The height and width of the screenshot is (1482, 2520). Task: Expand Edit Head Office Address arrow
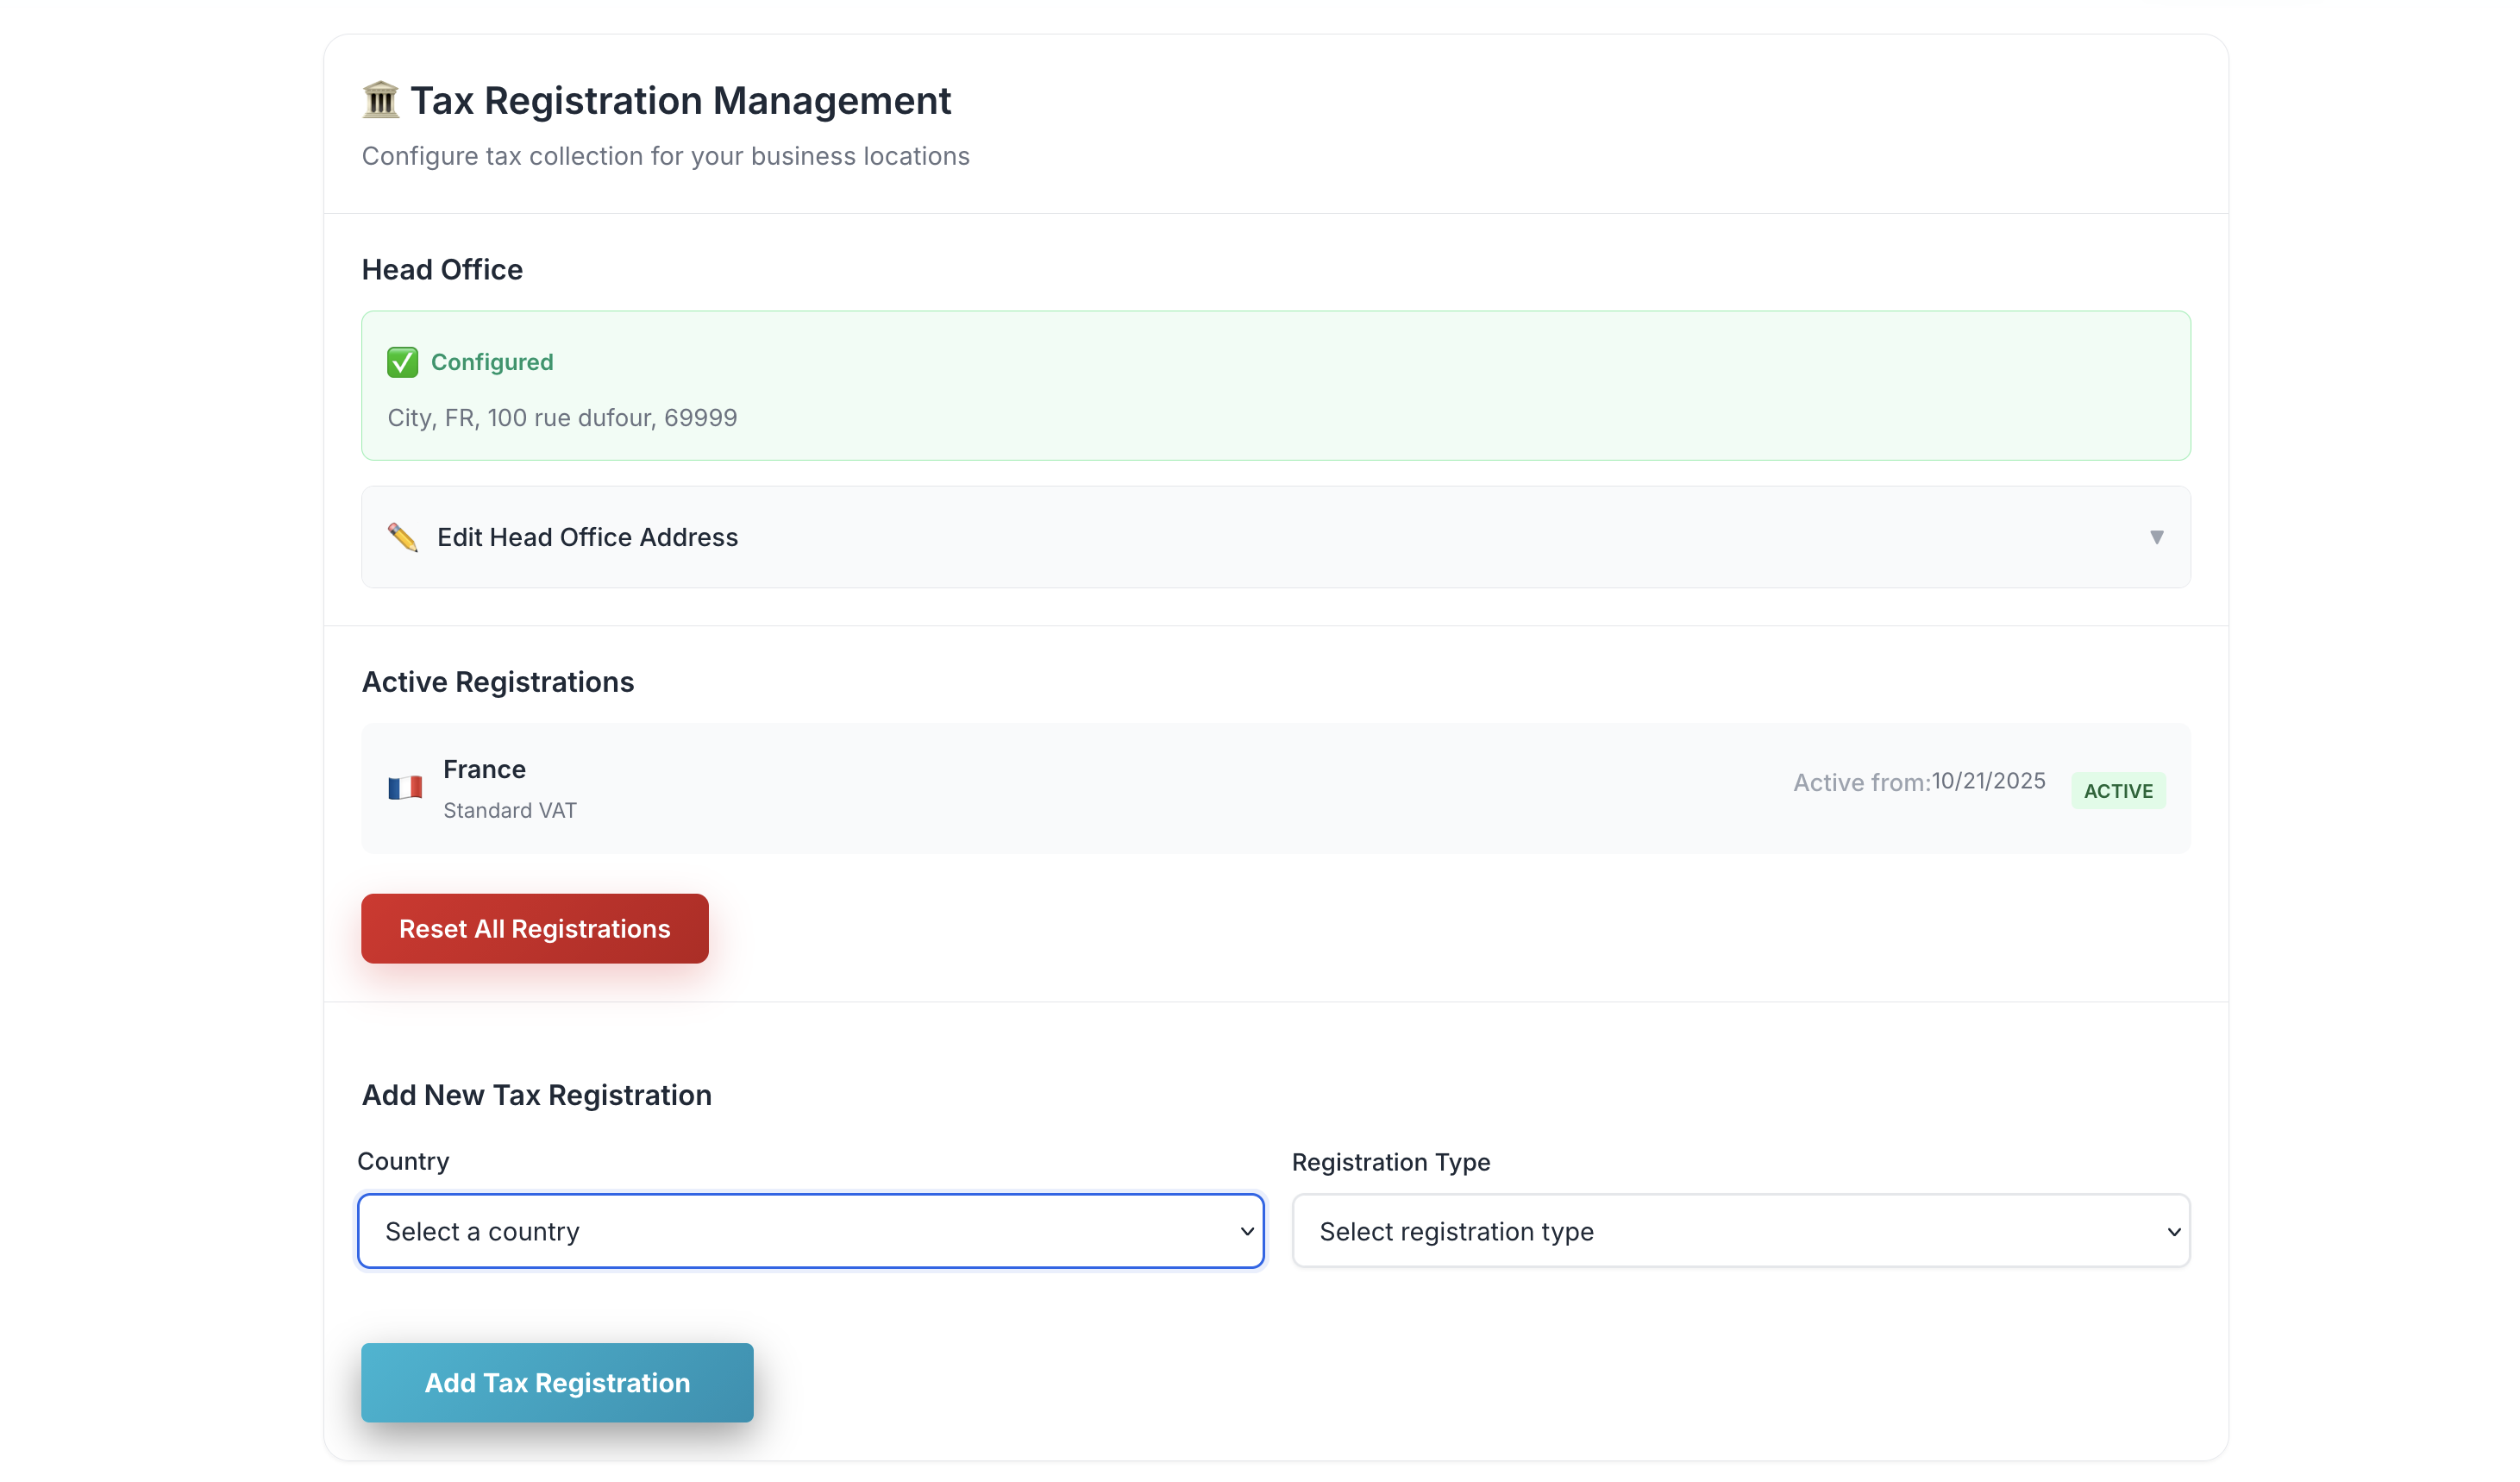[x=2156, y=537]
